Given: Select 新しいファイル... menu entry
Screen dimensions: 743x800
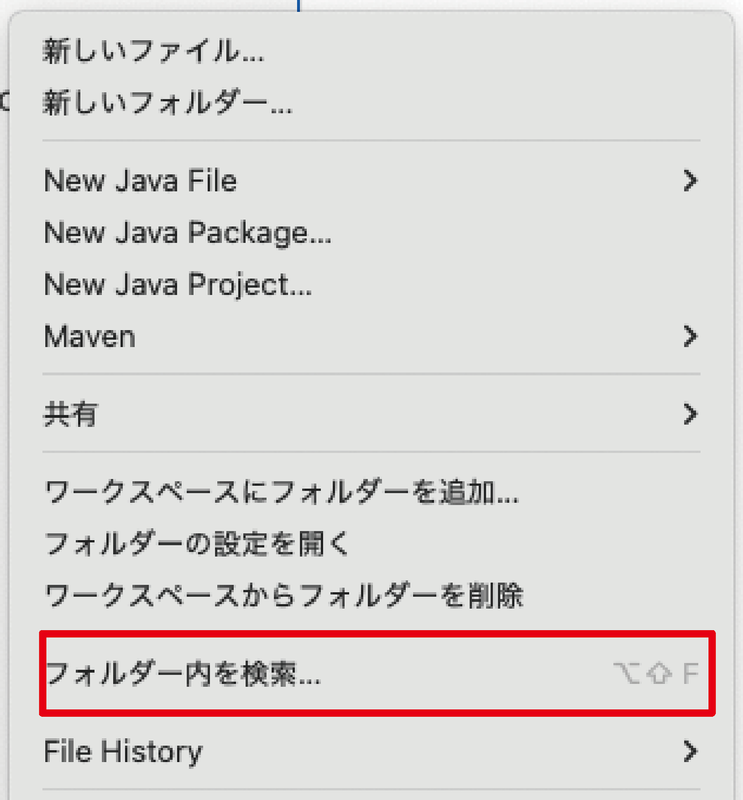Looking at the screenshot, I should 153,54.
